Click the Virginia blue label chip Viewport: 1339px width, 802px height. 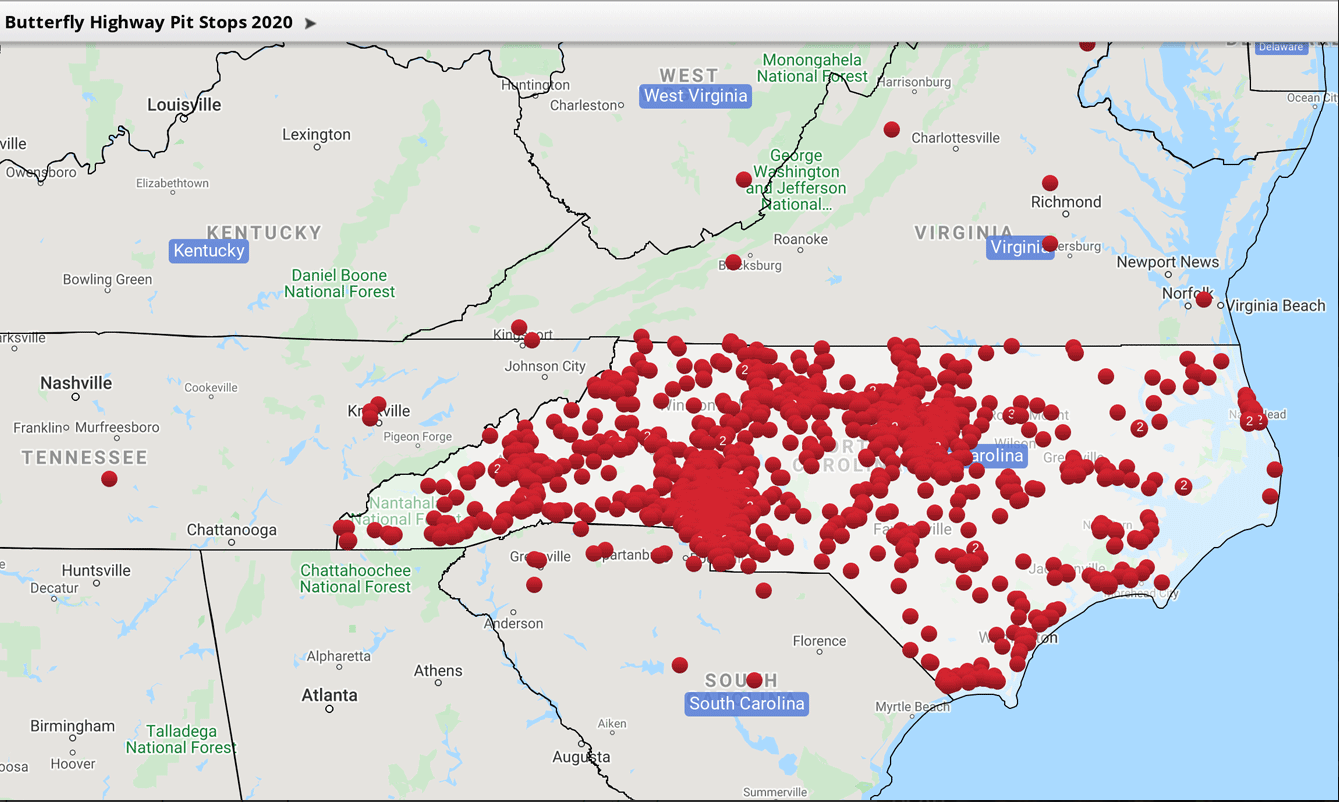[1020, 247]
